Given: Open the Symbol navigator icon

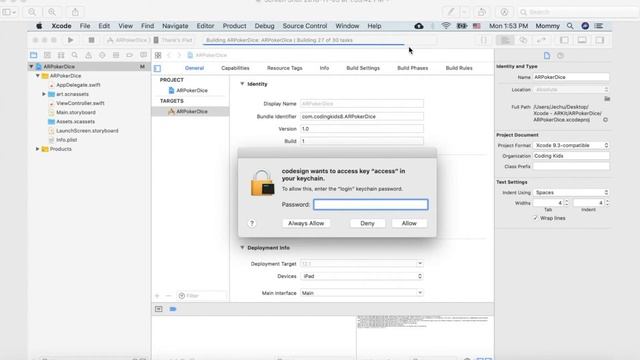Looking at the screenshot, I should click(x=61, y=55).
